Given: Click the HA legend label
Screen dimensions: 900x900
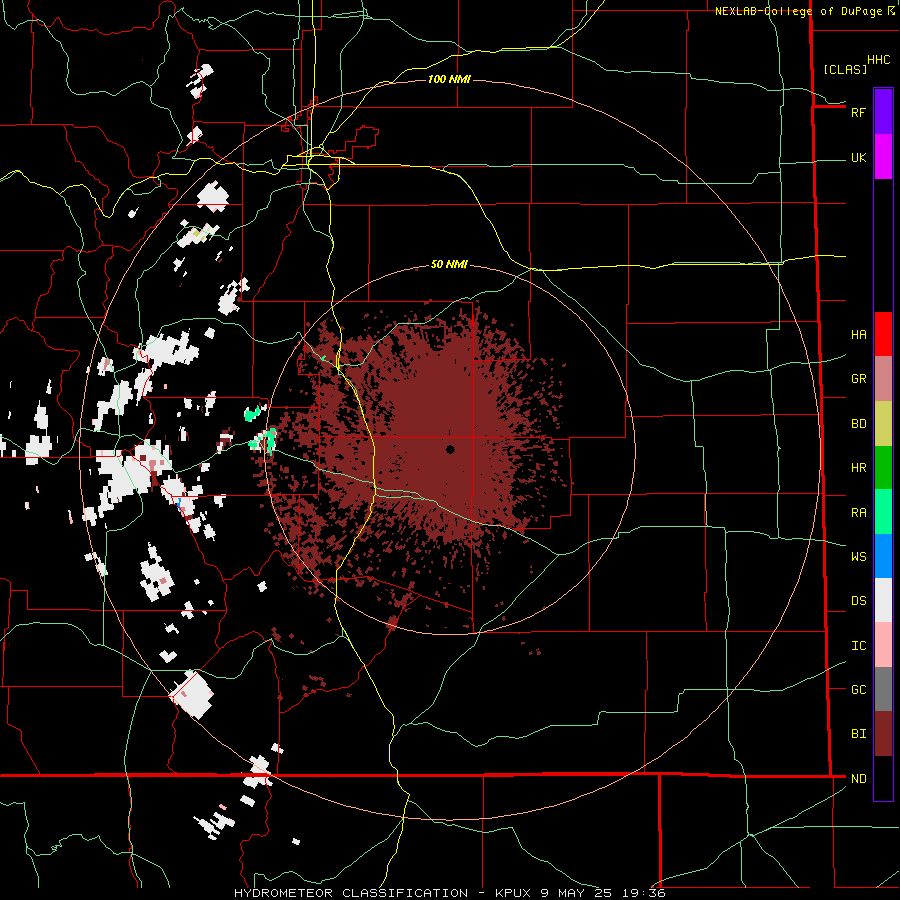Looking at the screenshot, I should pyautogui.click(x=858, y=335).
